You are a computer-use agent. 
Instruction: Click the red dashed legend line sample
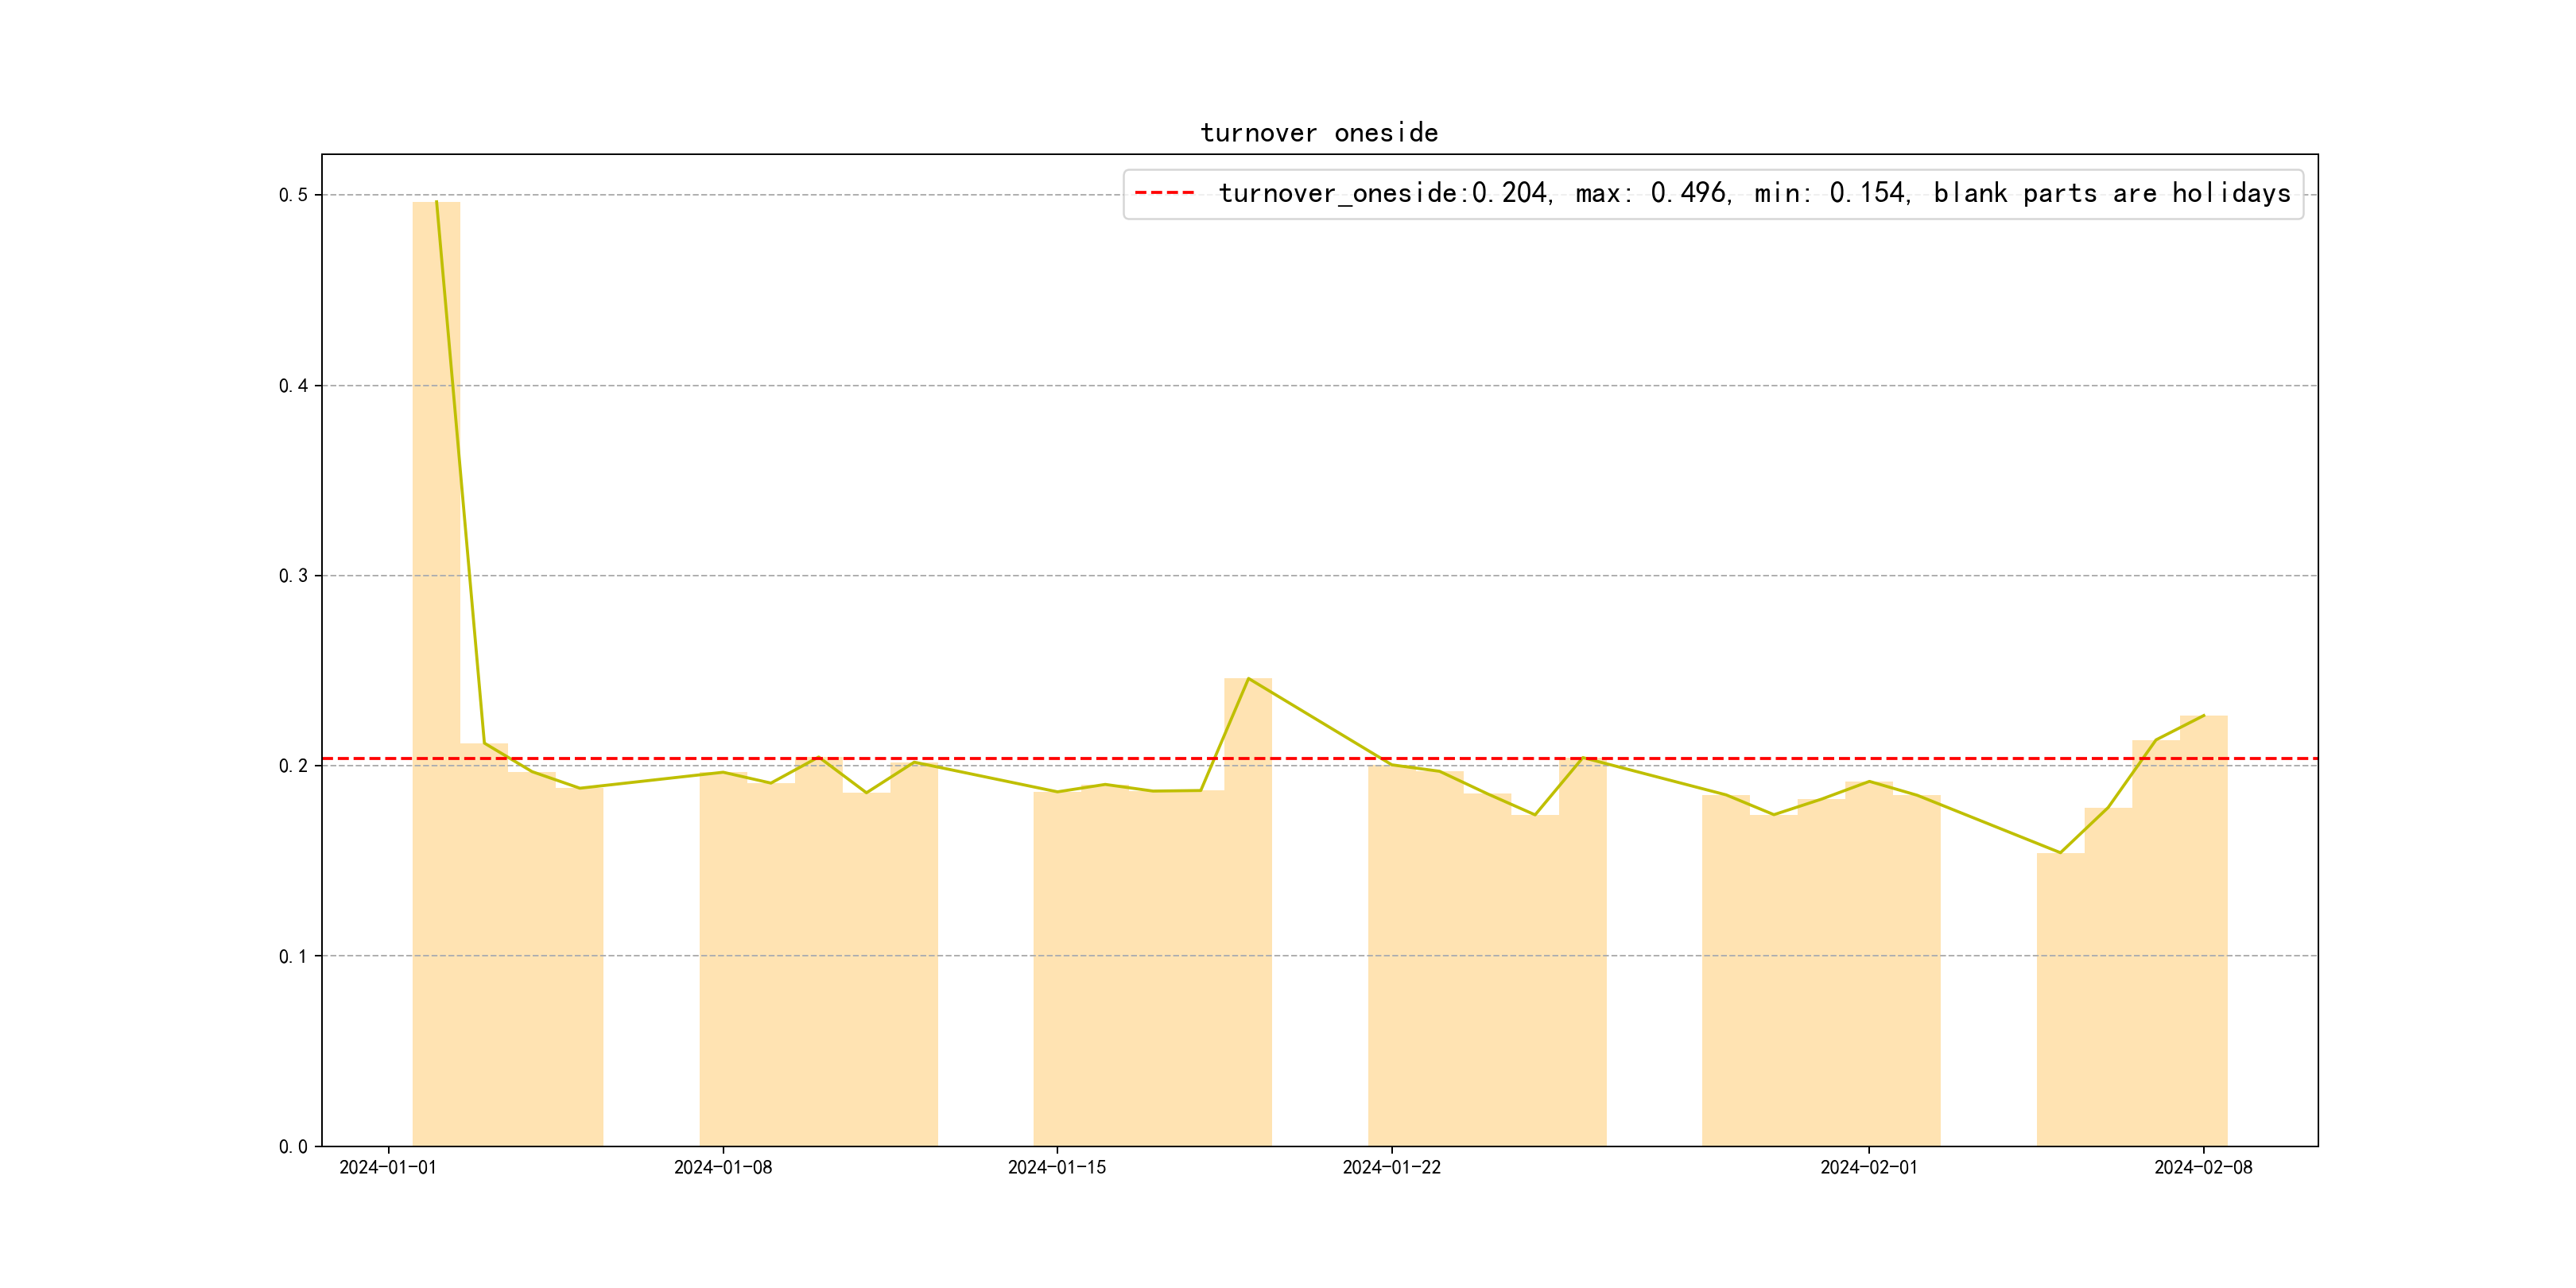[1165, 193]
